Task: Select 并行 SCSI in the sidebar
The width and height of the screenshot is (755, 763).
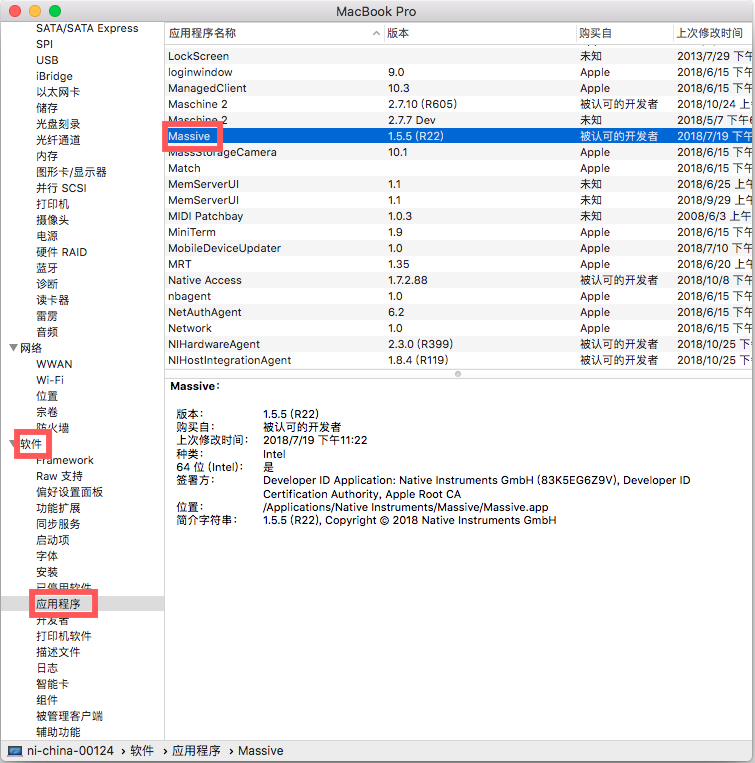Action: 61,188
